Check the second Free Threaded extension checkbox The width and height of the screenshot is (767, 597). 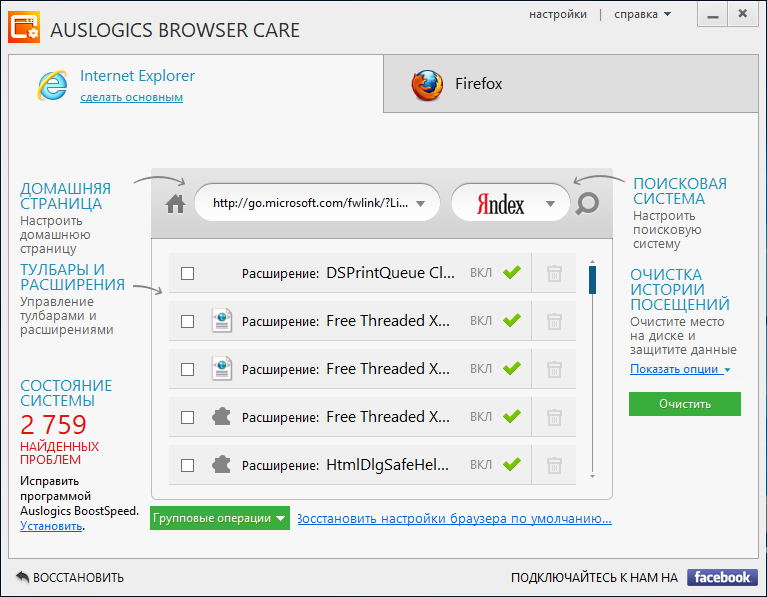click(187, 369)
